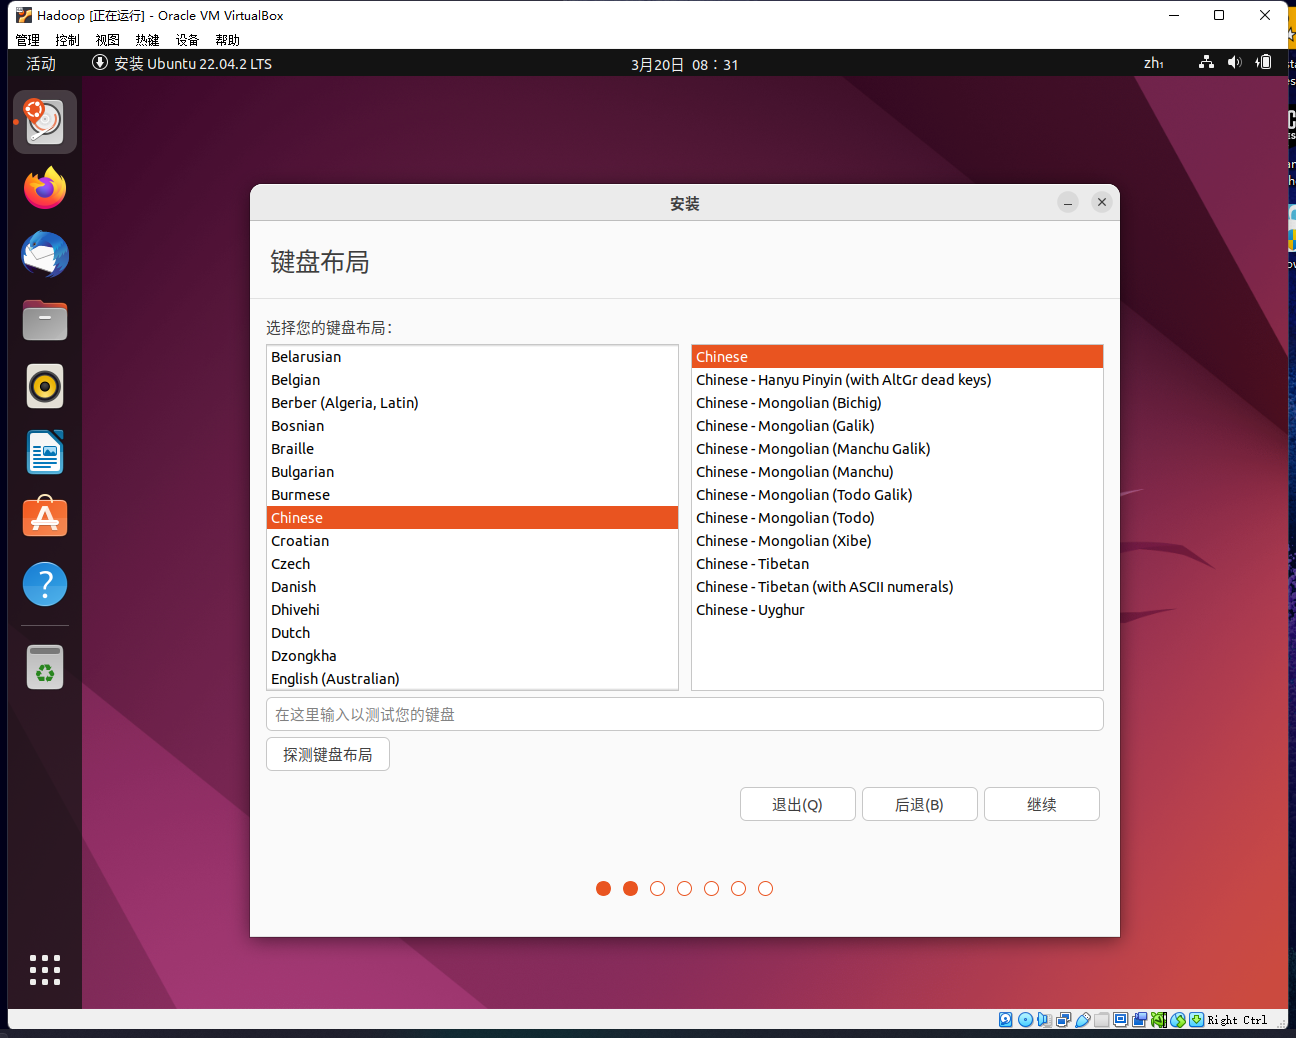This screenshot has width=1296, height=1038.
Task: Select Burmese keyboard layout
Action: click(x=472, y=495)
